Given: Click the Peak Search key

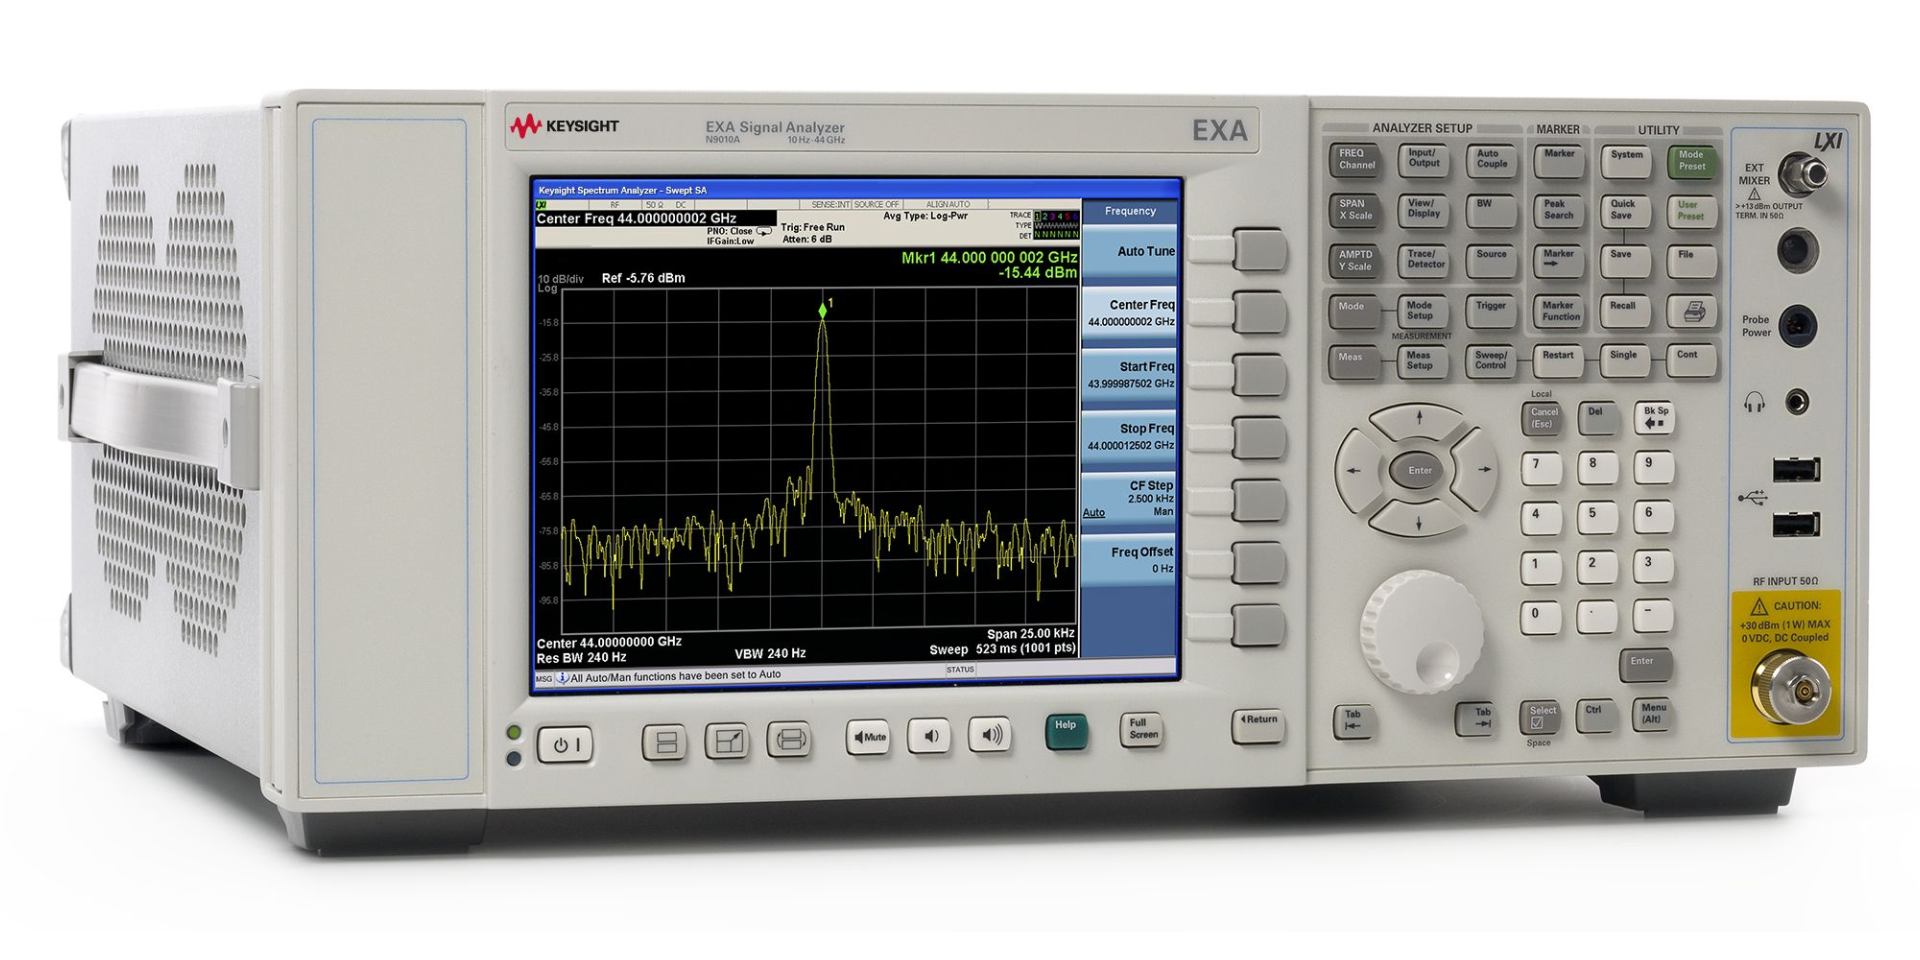Looking at the screenshot, I should click(1558, 211).
